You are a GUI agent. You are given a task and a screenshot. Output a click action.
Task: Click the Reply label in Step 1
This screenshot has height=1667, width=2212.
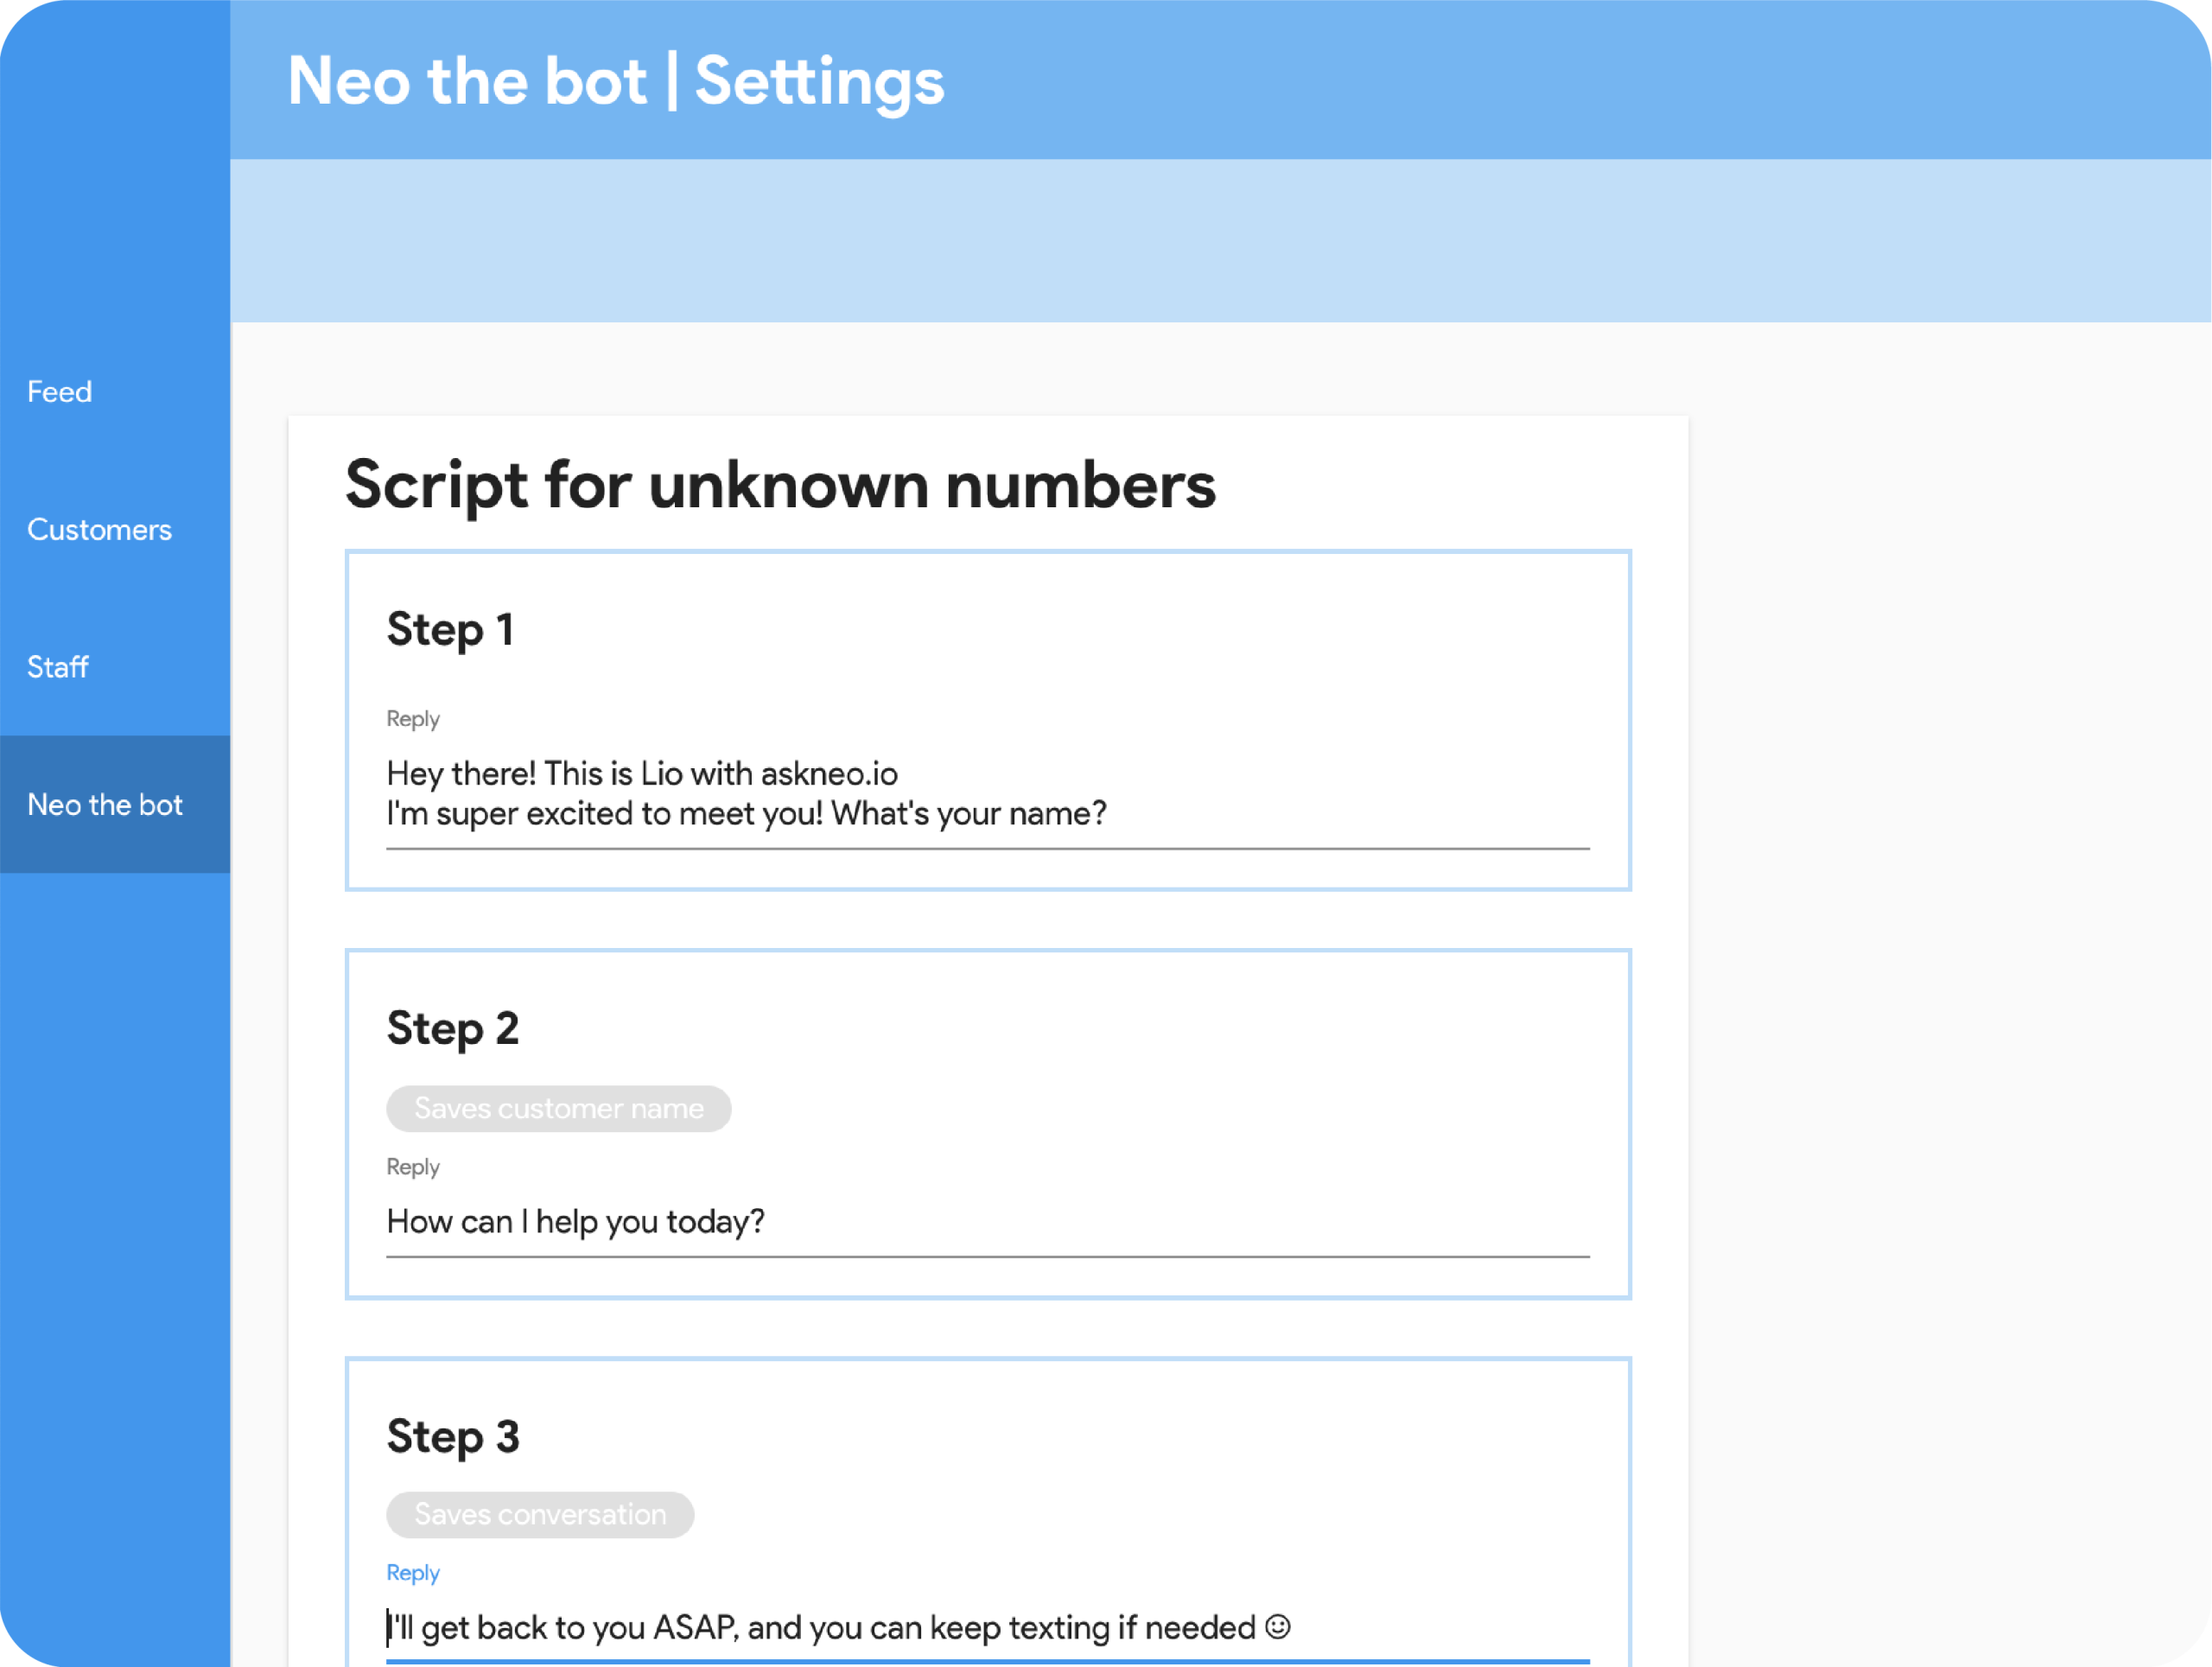413,719
